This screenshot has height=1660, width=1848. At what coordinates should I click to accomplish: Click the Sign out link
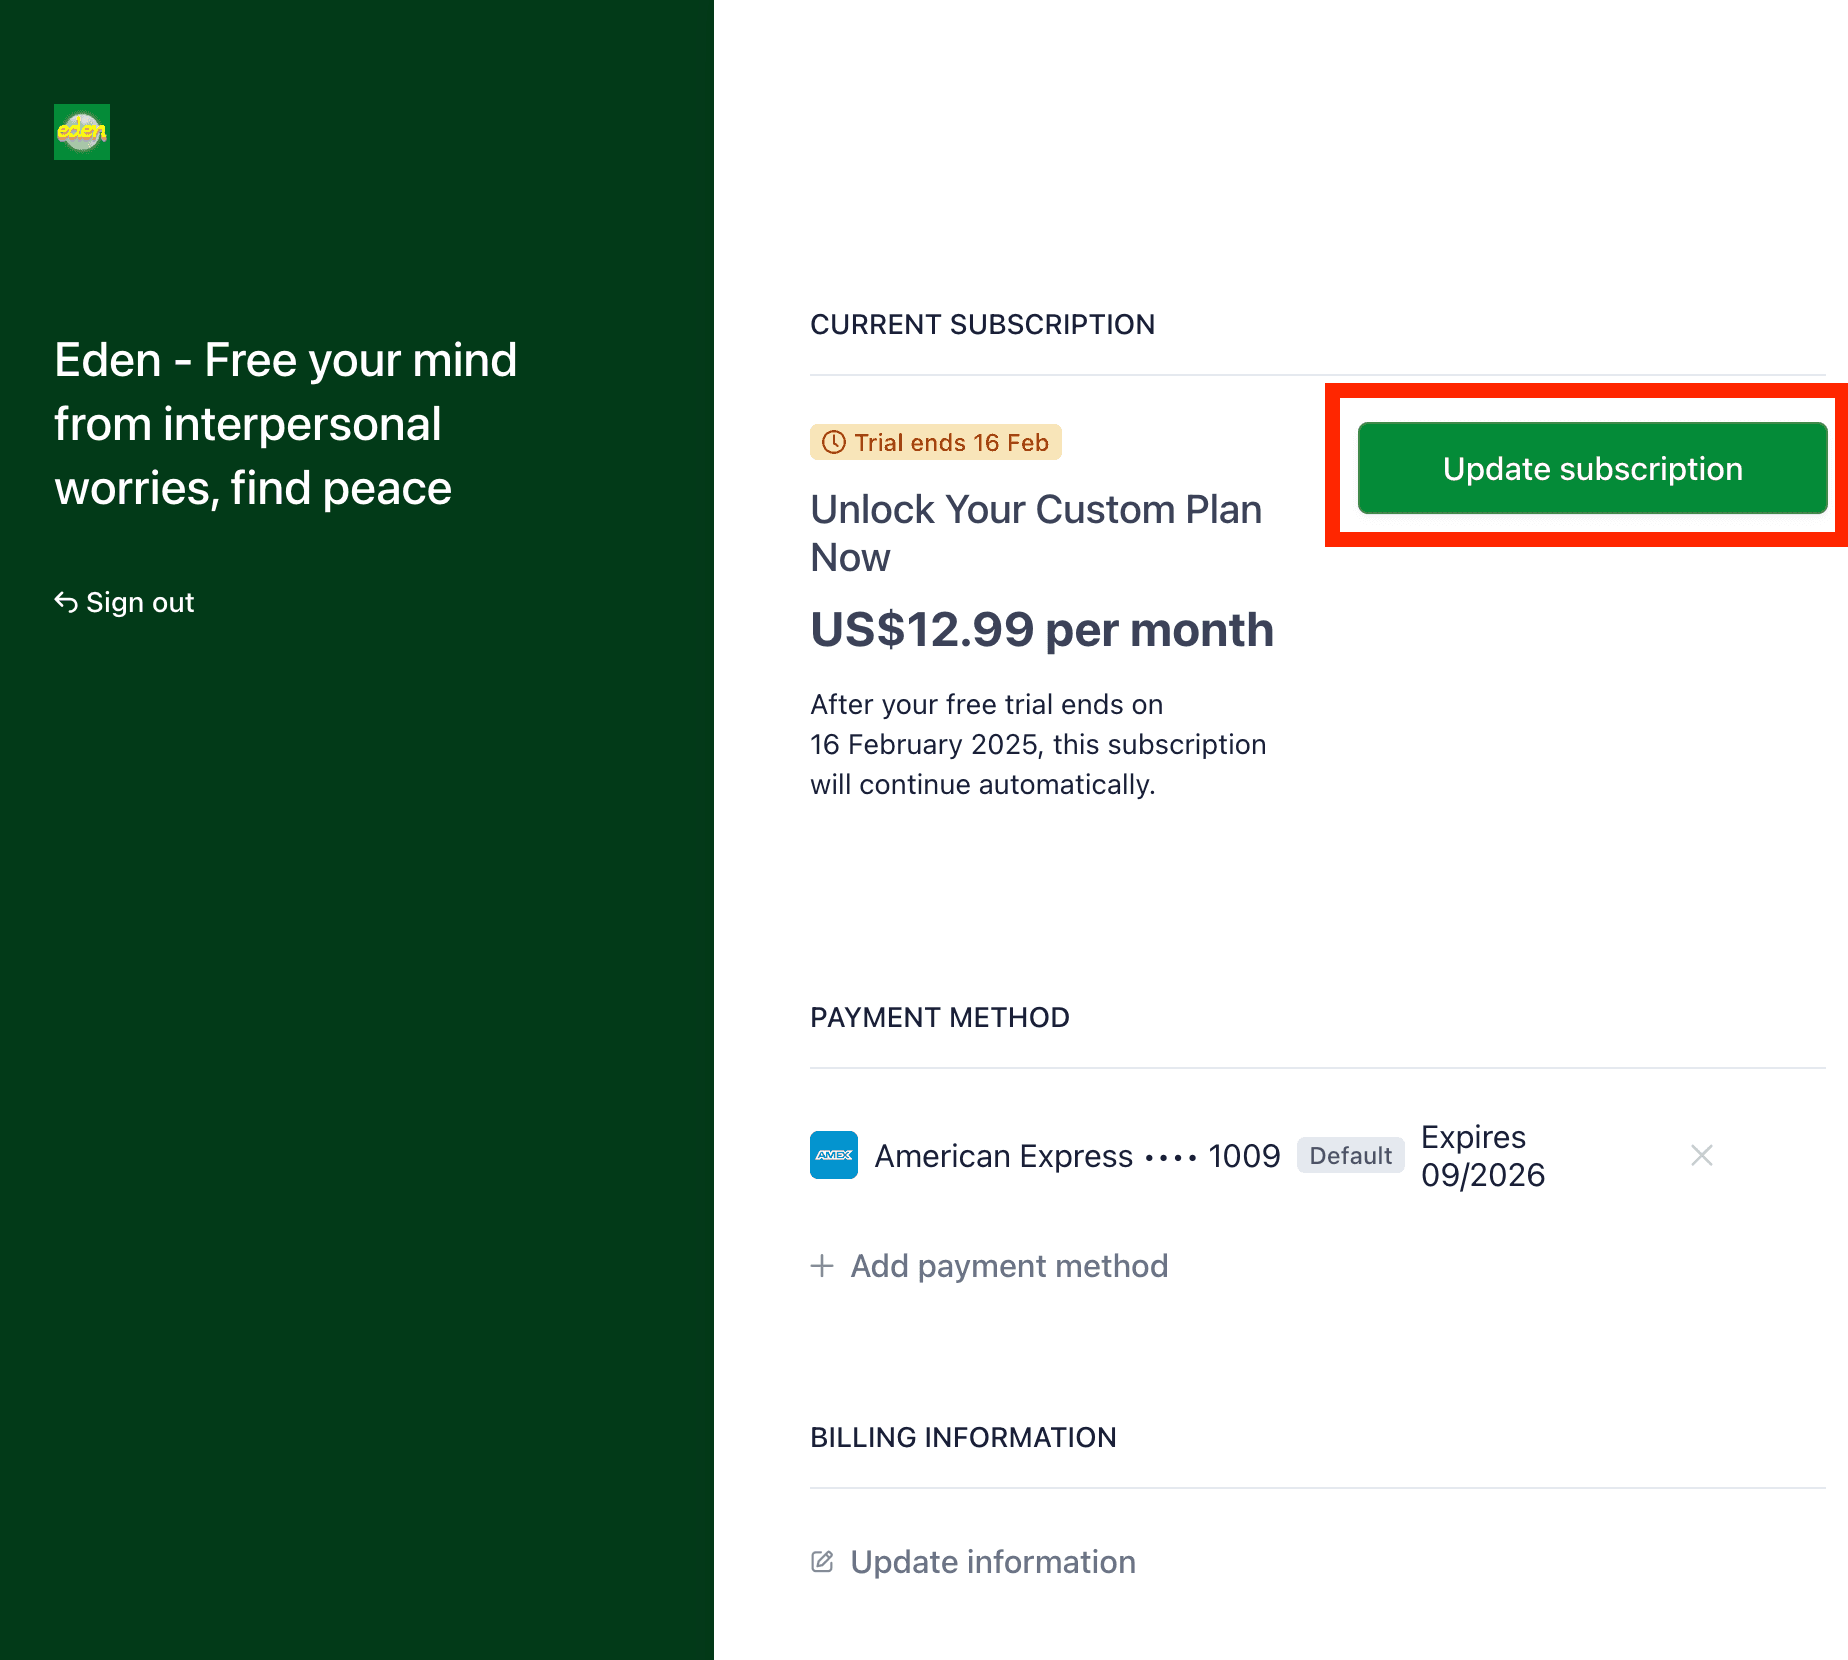(139, 602)
